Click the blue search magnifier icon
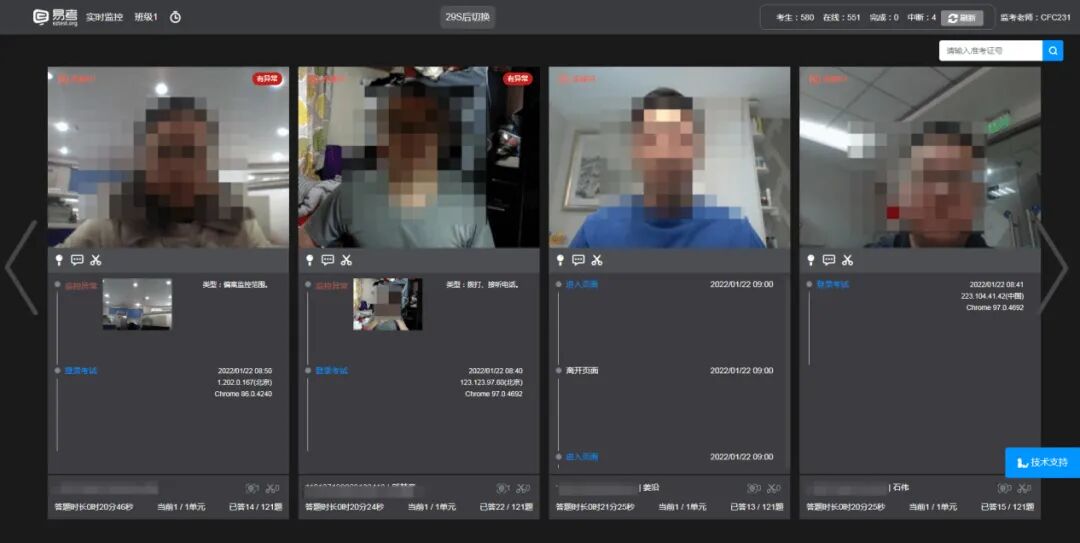The width and height of the screenshot is (1080, 543). [1053, 50]
